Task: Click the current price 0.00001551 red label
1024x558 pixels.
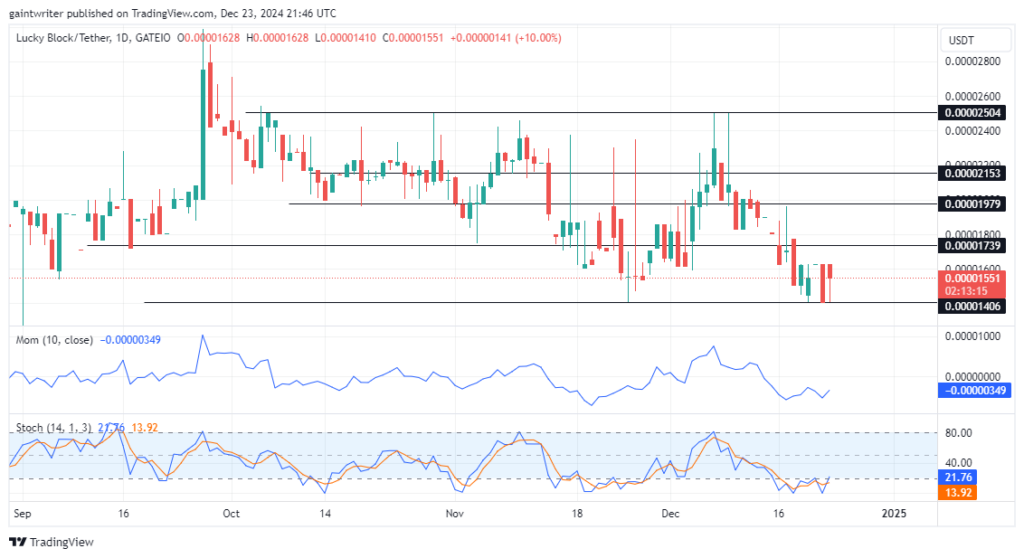Action: [x=972, y=284]
